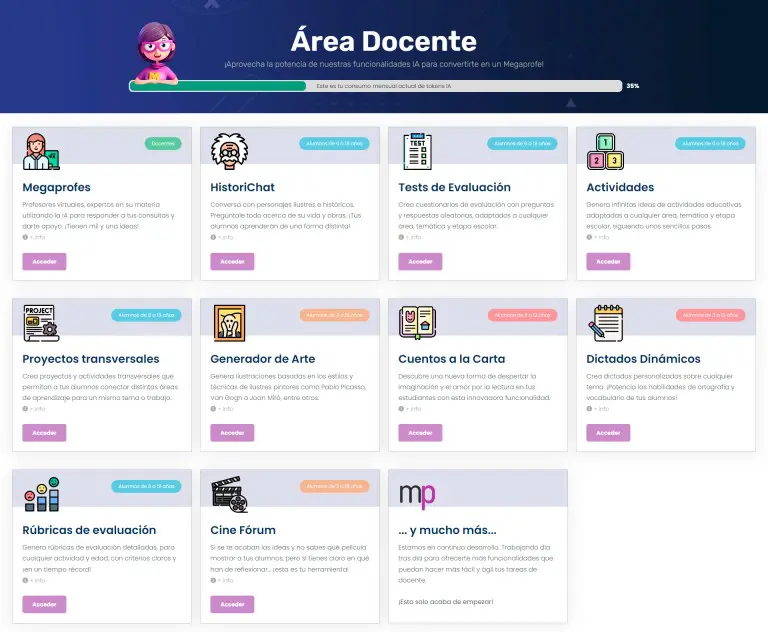Click the Tests de Evaluación checklist icon
Screen dimensions: 768x632
point(417,151)
